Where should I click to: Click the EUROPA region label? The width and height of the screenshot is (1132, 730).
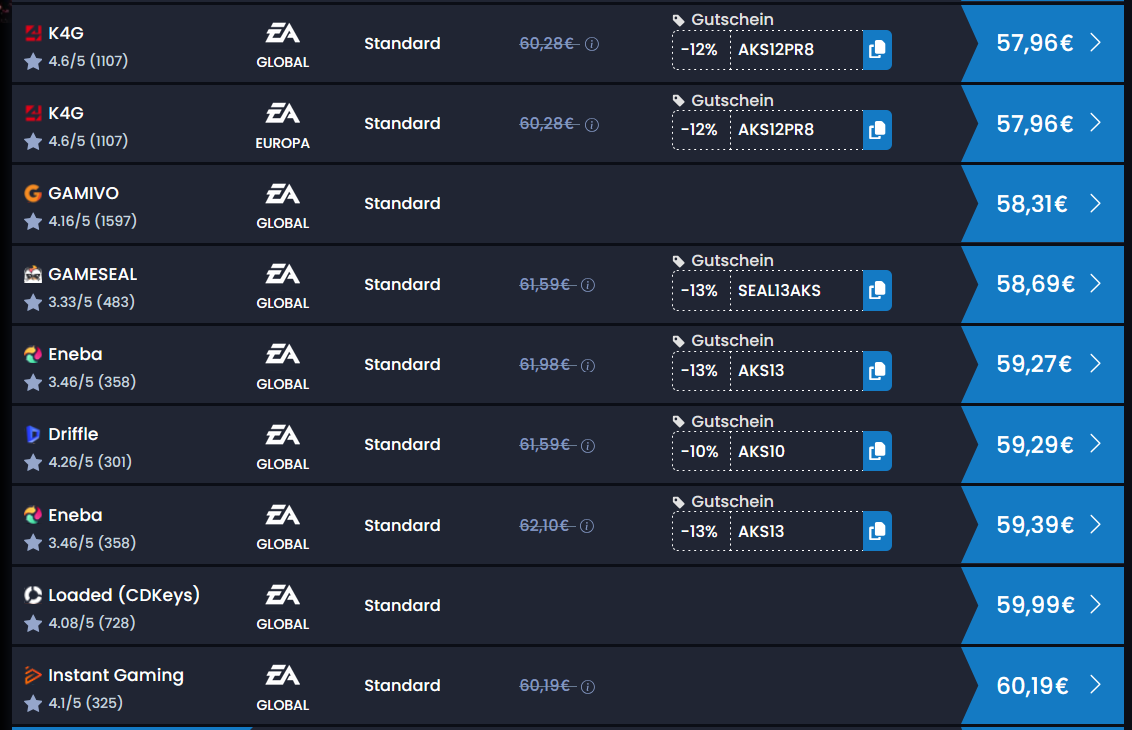(282, 144)
